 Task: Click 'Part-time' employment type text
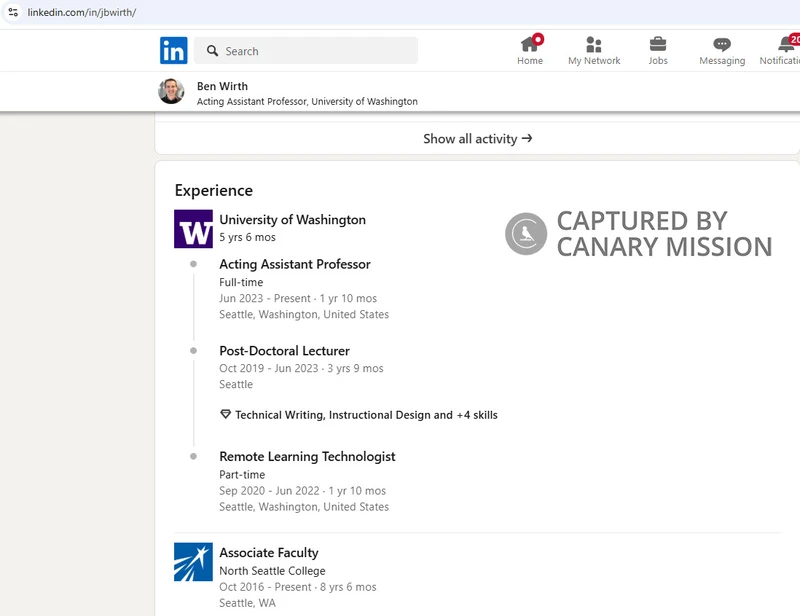242,475
